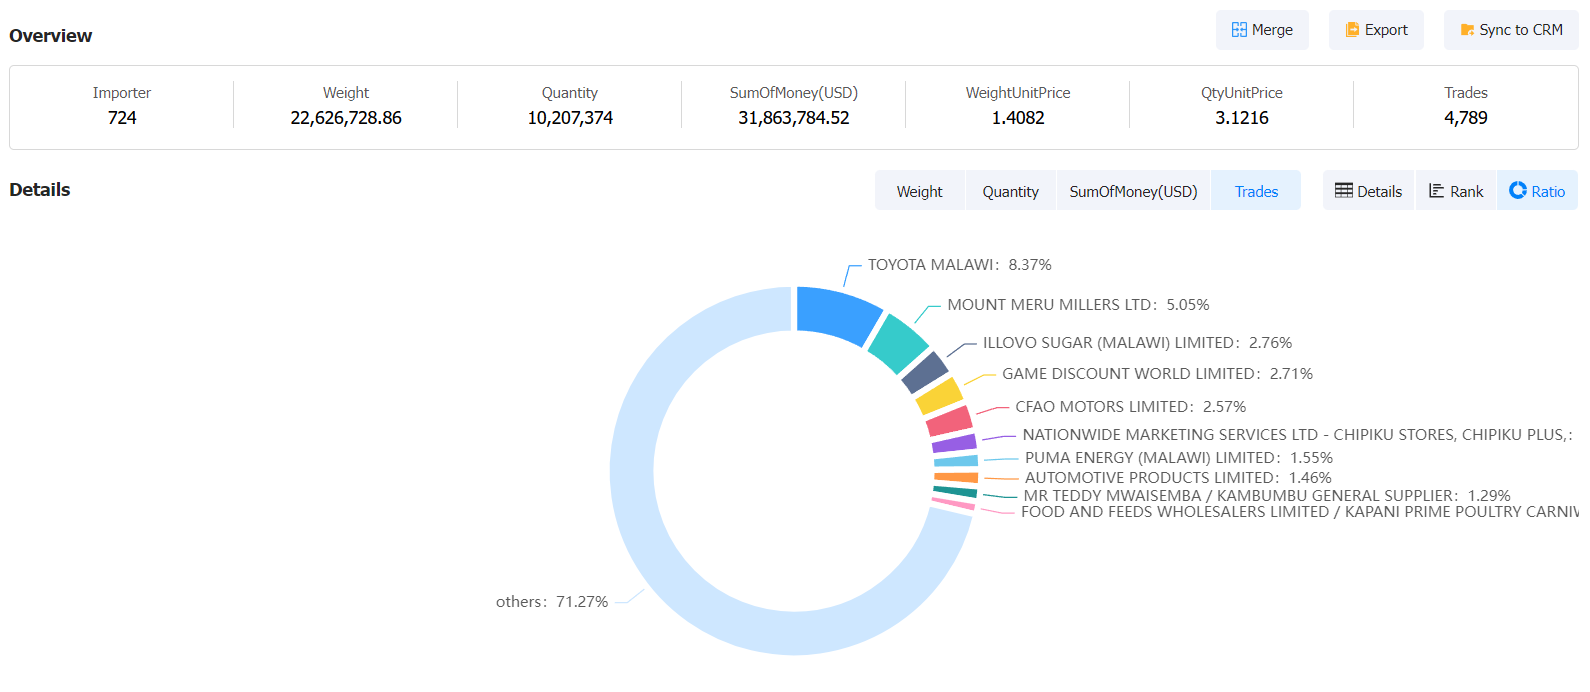Viewport: 1590px width, 692px height.
Task: Open the Ratio view label
Action: click(1548, 191)
